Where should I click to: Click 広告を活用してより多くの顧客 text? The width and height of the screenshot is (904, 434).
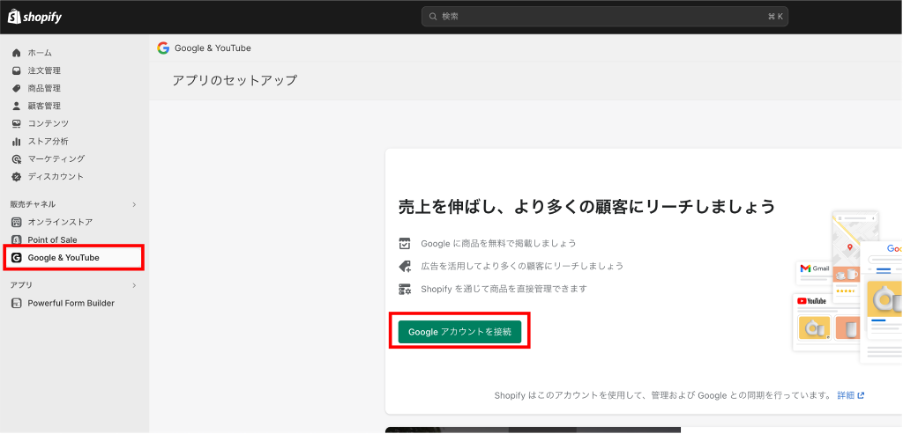(522, 266)
